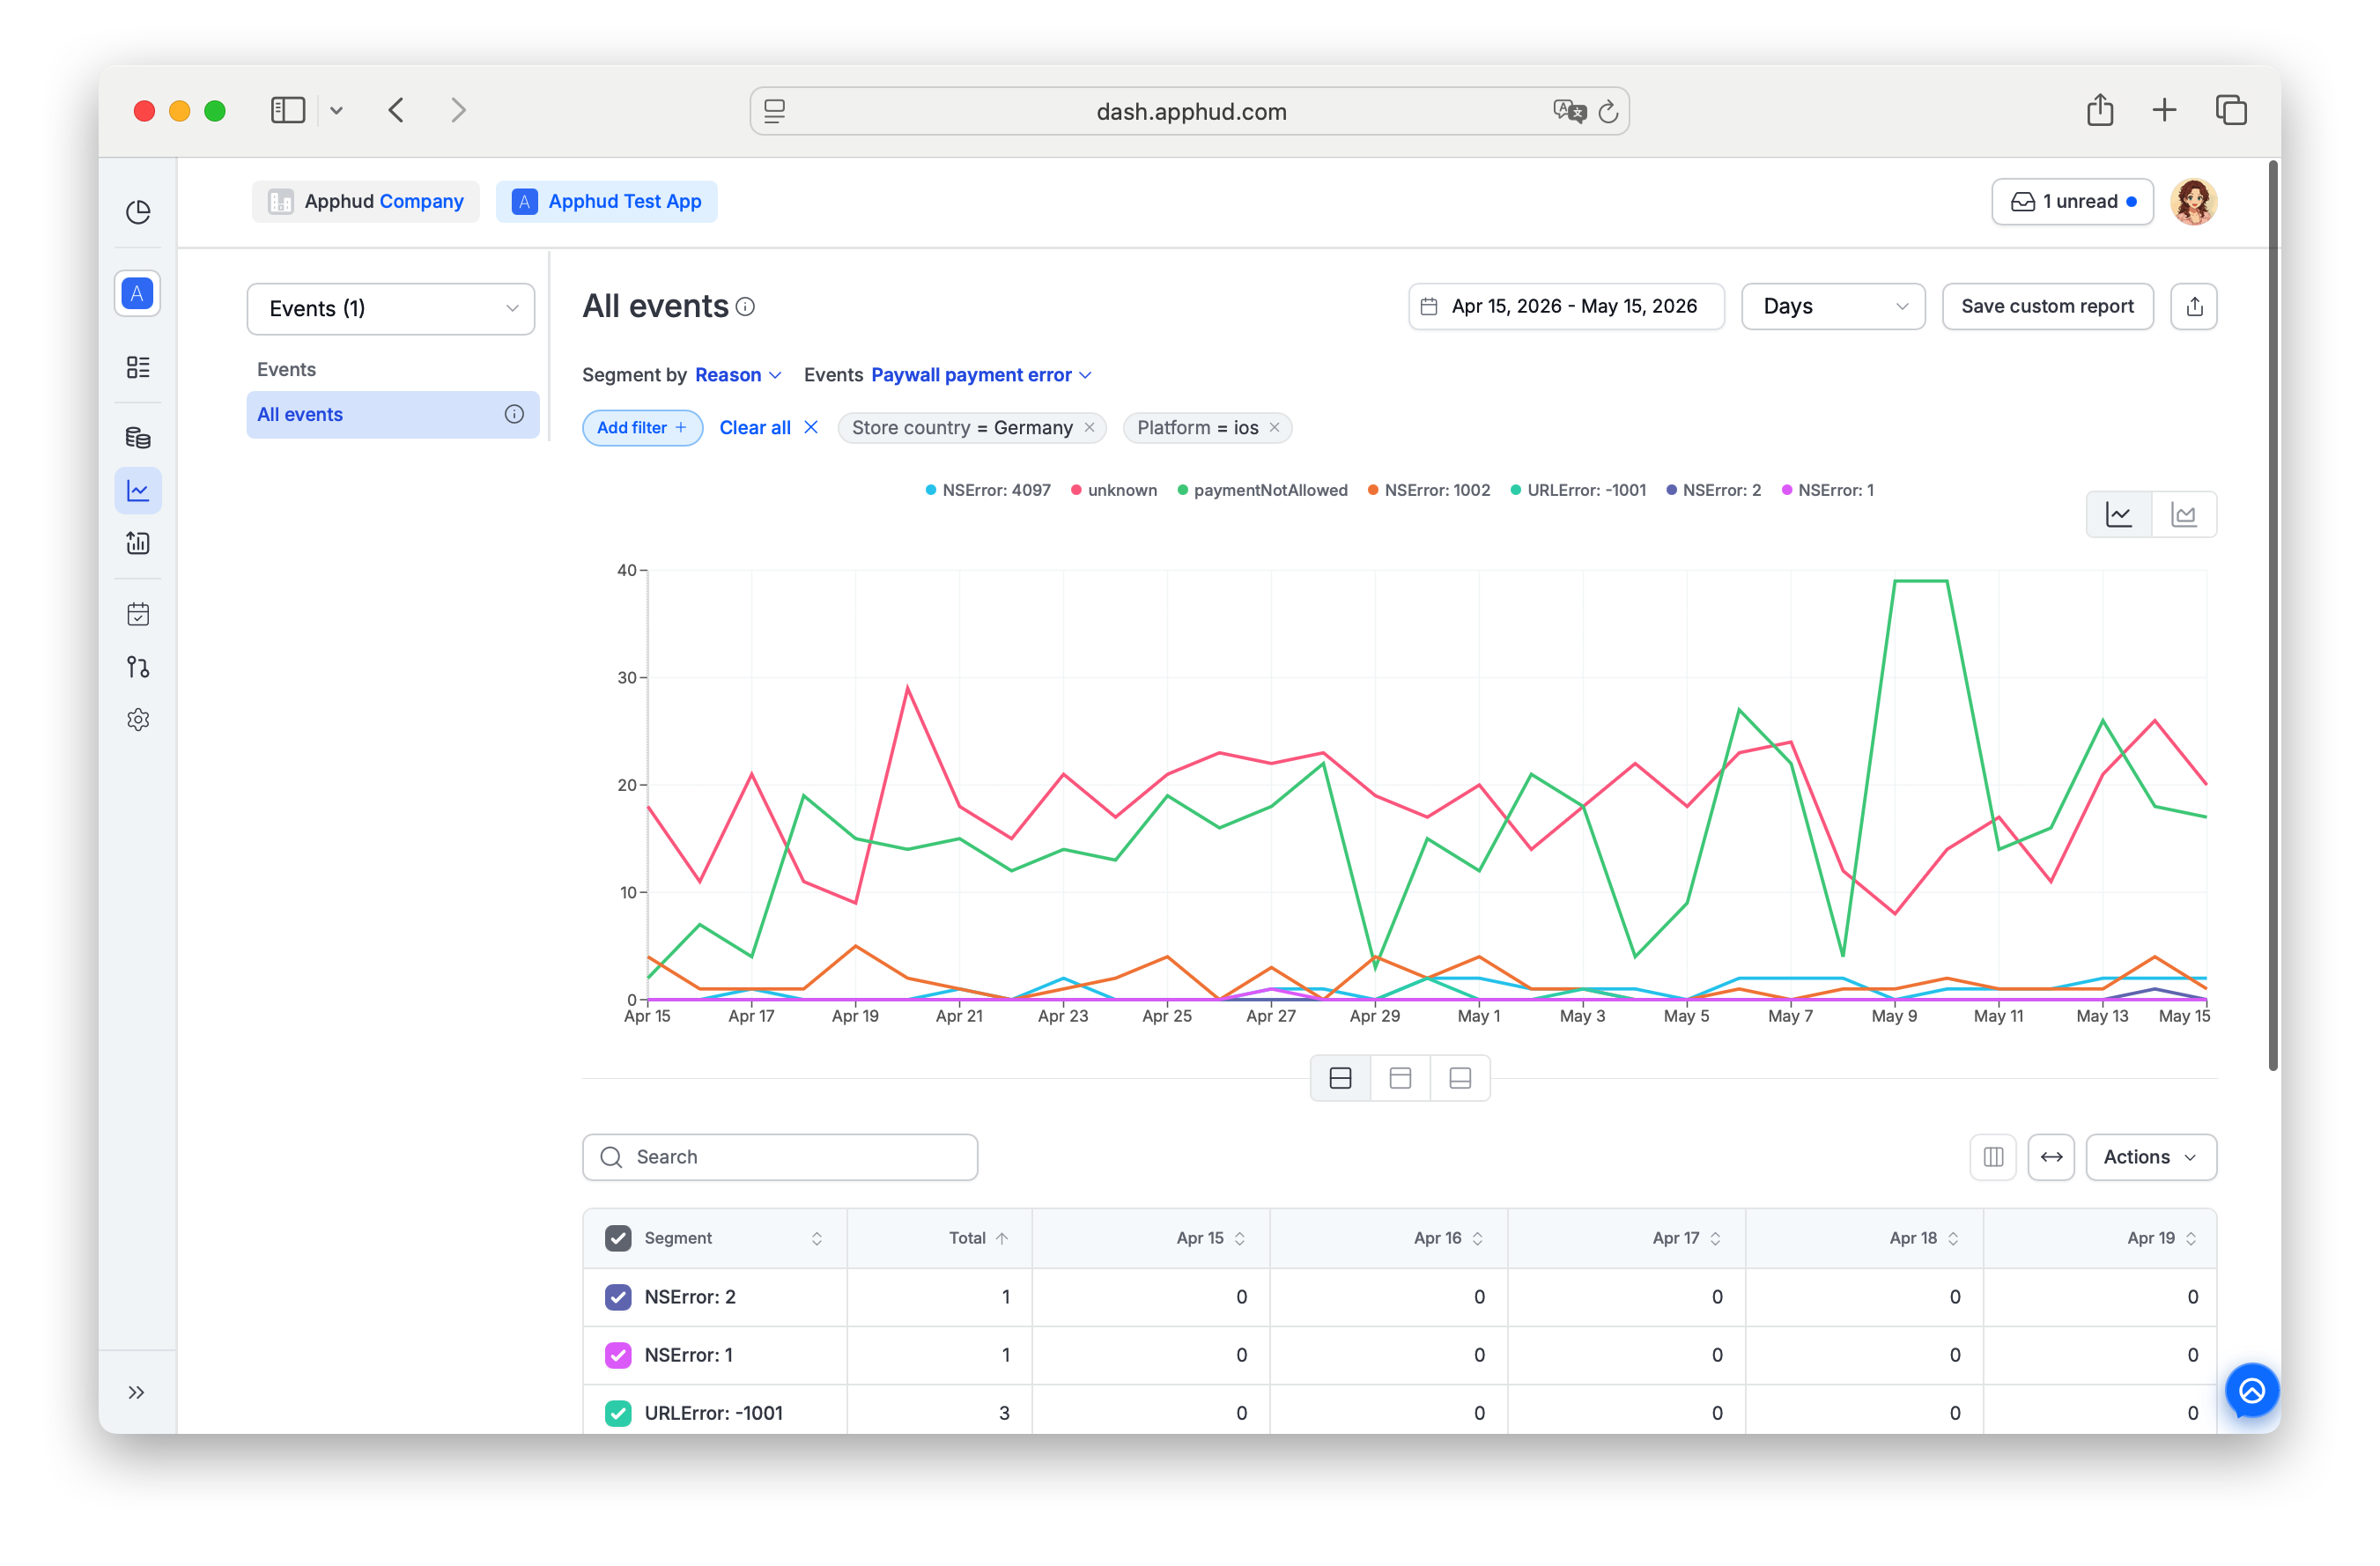Open the settings gear in sidebar
The width and height of the screenshot is (2380, 1566).
pos(138,720)
